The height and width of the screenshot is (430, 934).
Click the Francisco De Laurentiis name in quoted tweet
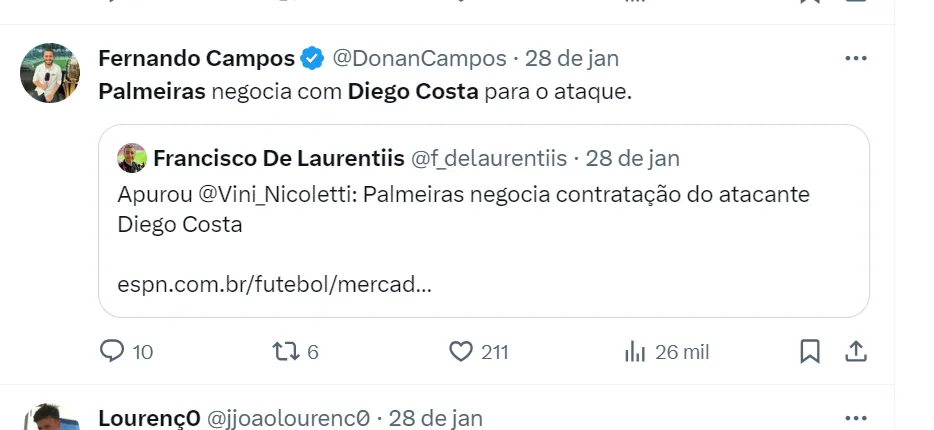click(279, 158)
